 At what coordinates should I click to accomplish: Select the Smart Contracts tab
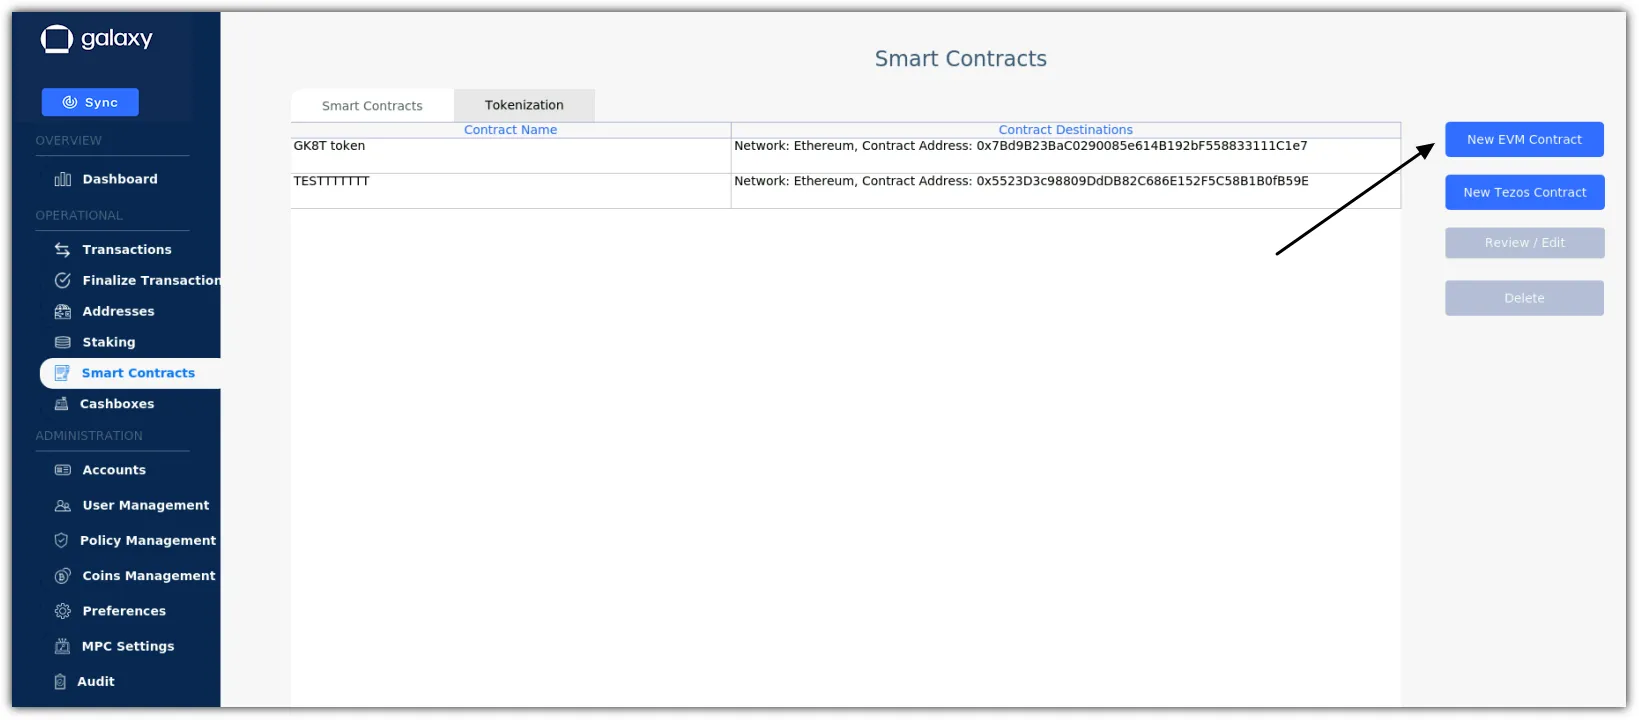point(372,106)
